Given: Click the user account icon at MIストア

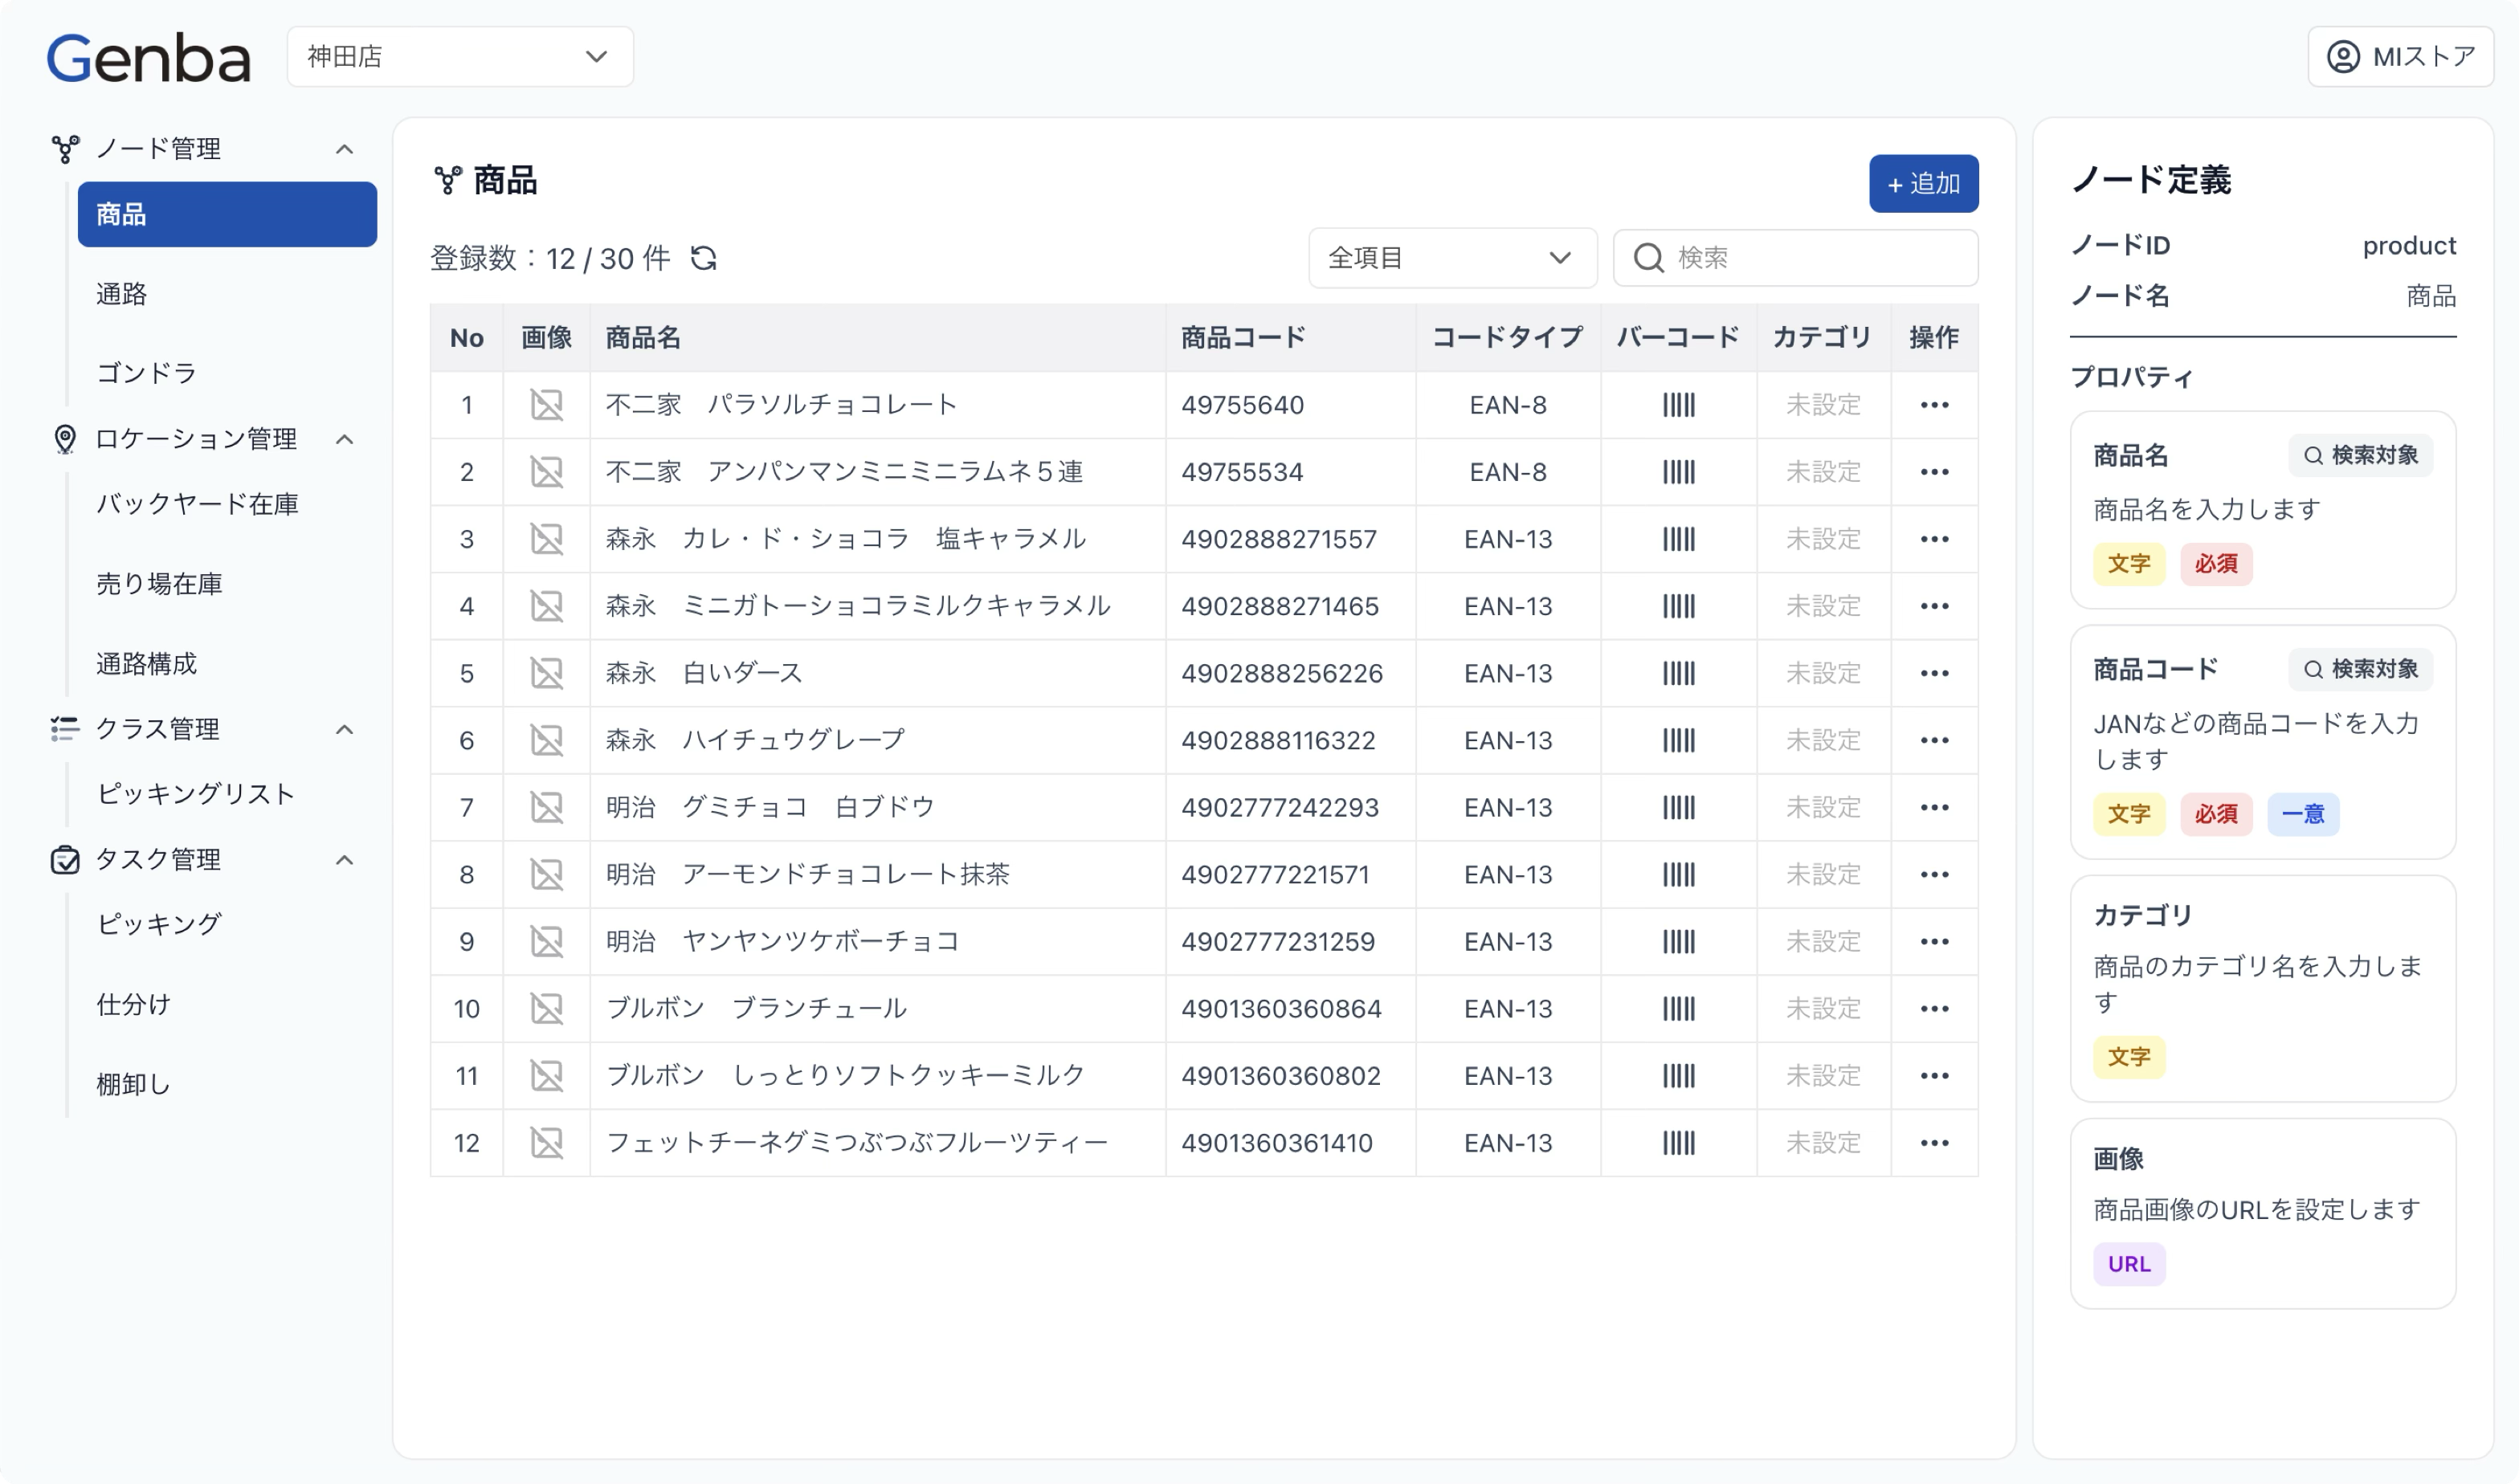Looking at the screenshot, I should [2343, 57].
